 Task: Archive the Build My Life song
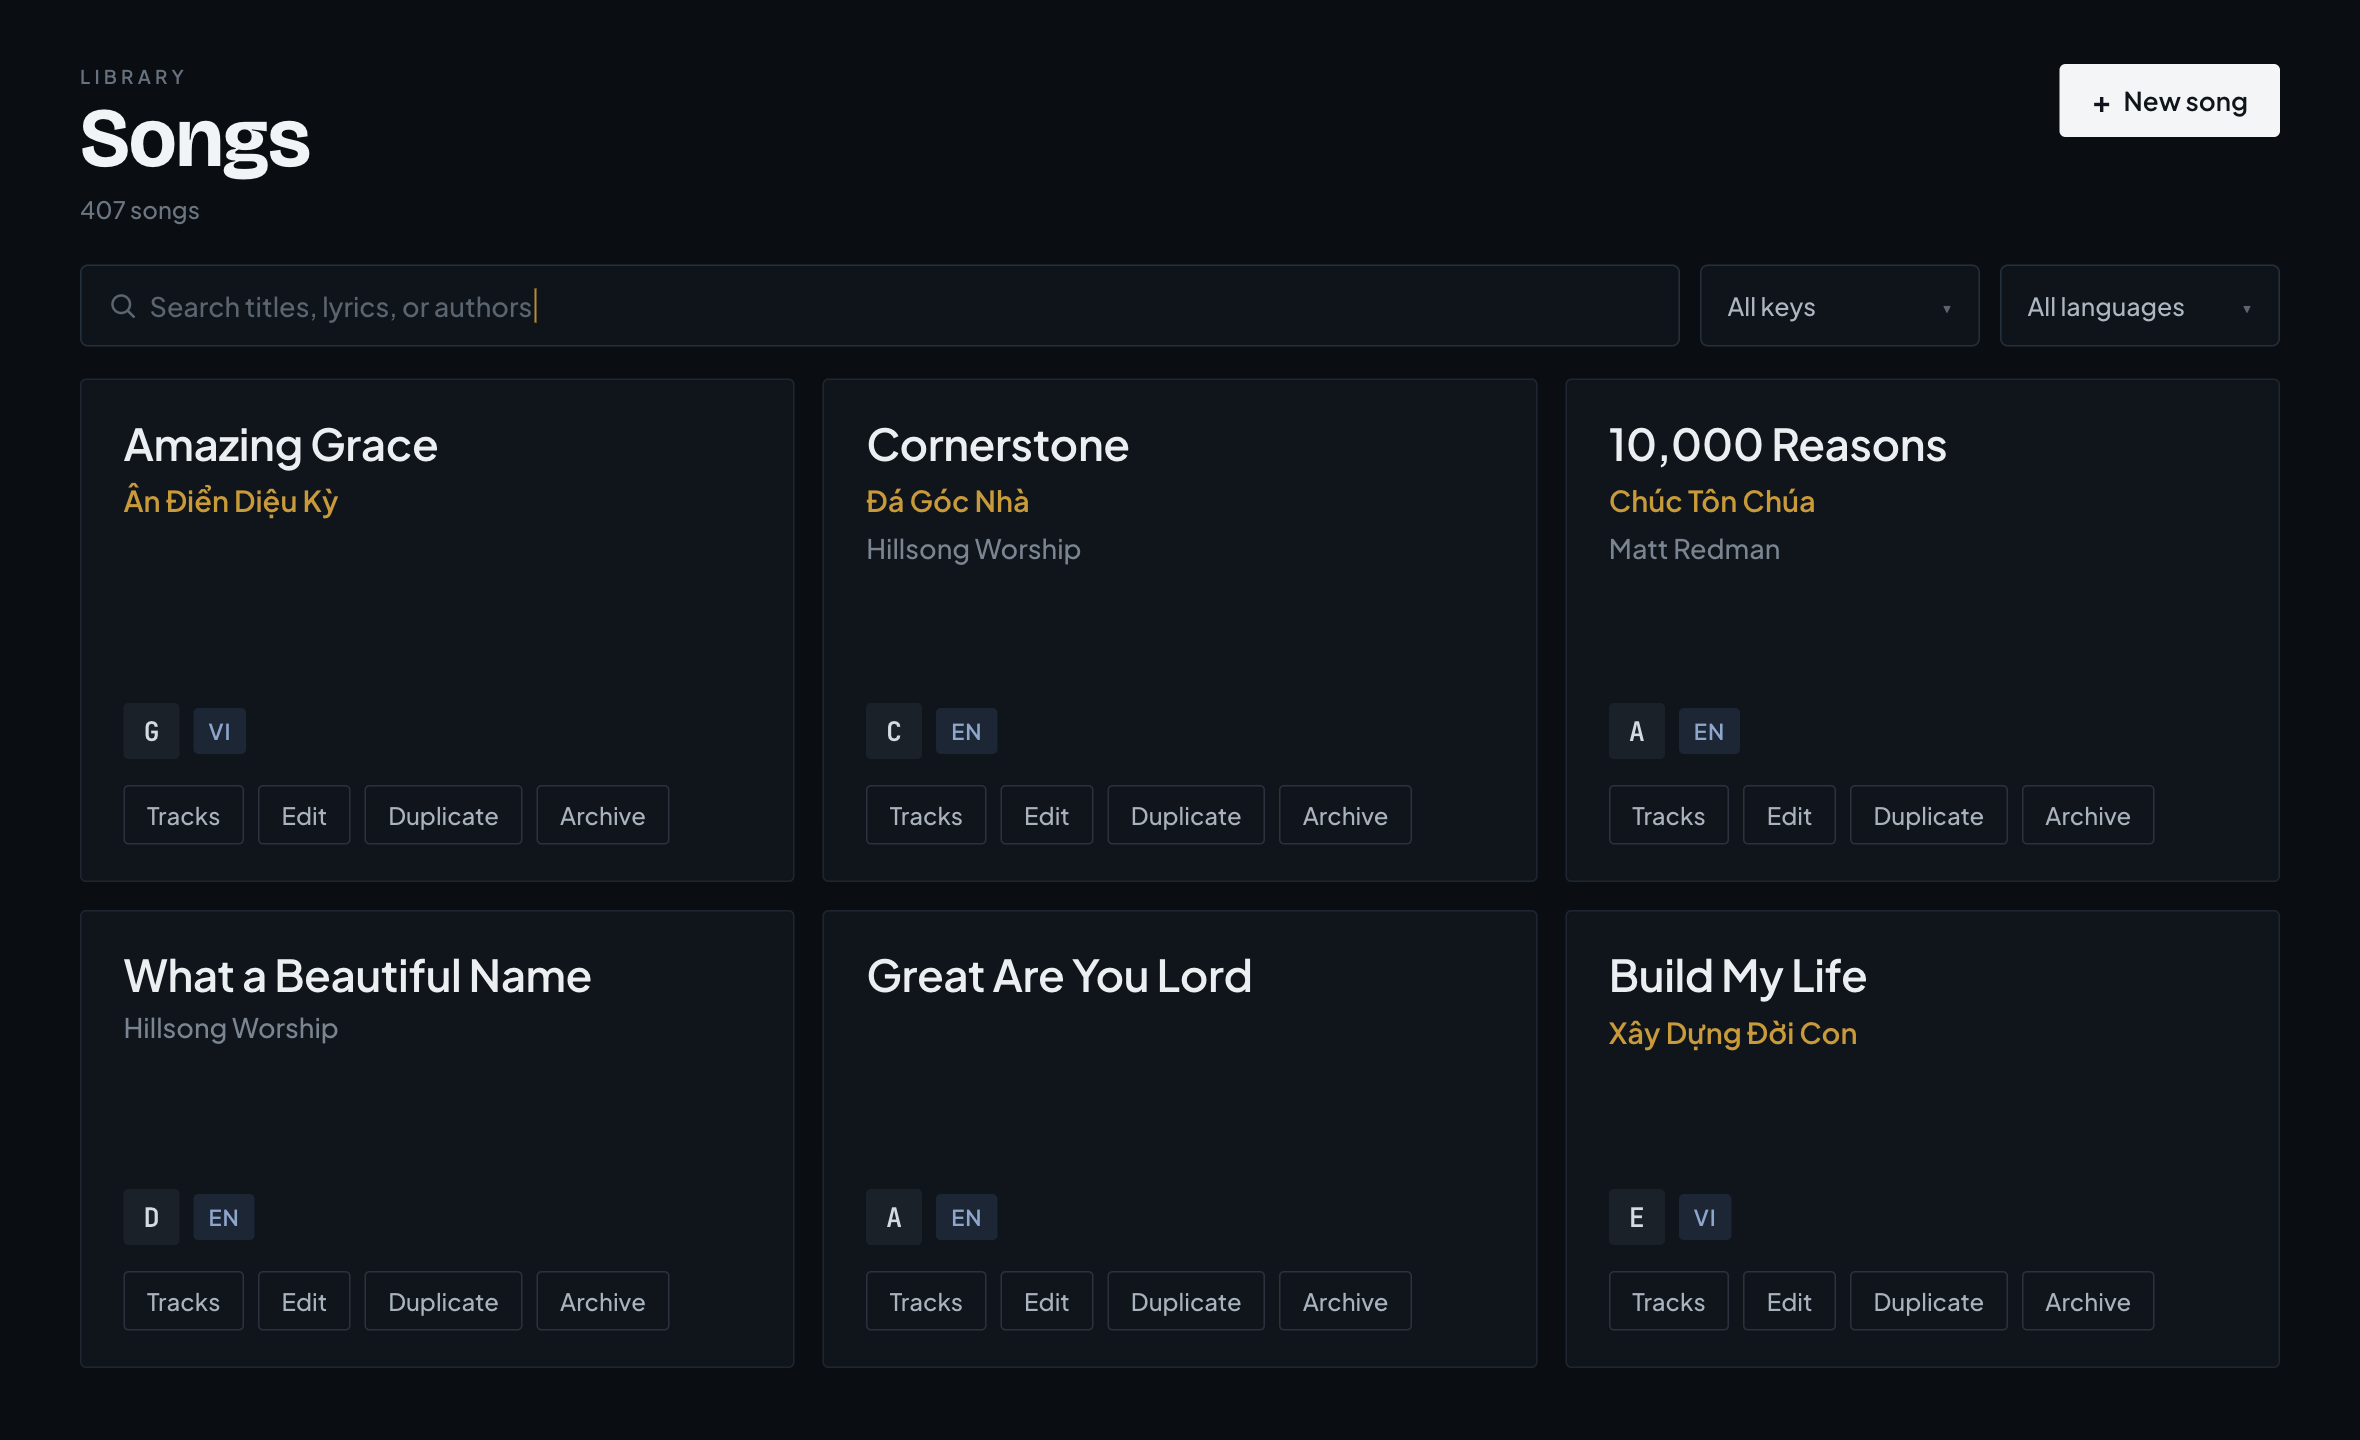2087,1301
